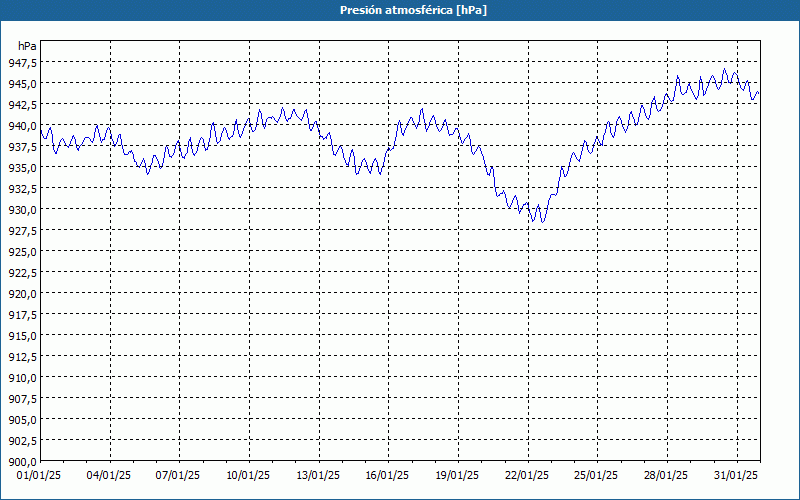Image resolution: width=800 pixels, height=500 pixels.
Task: Click the 900,0 y-axis label
Action: 23,462
